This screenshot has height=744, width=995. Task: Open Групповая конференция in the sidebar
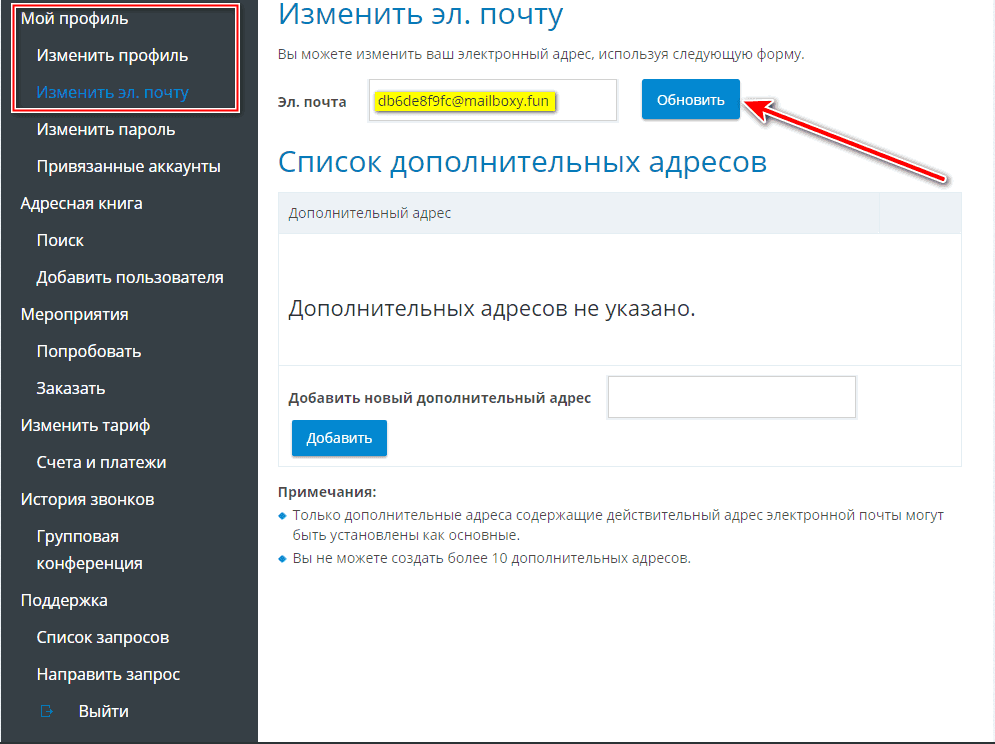pos(89,550)
